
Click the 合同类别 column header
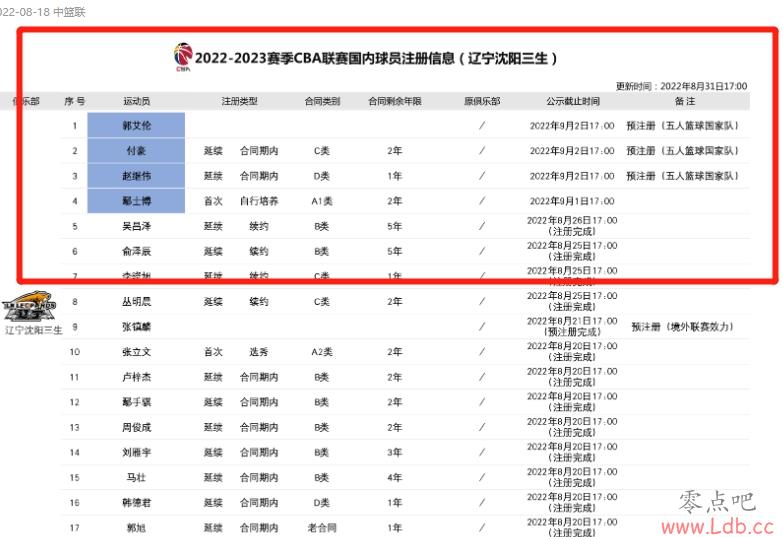(322, 101)
